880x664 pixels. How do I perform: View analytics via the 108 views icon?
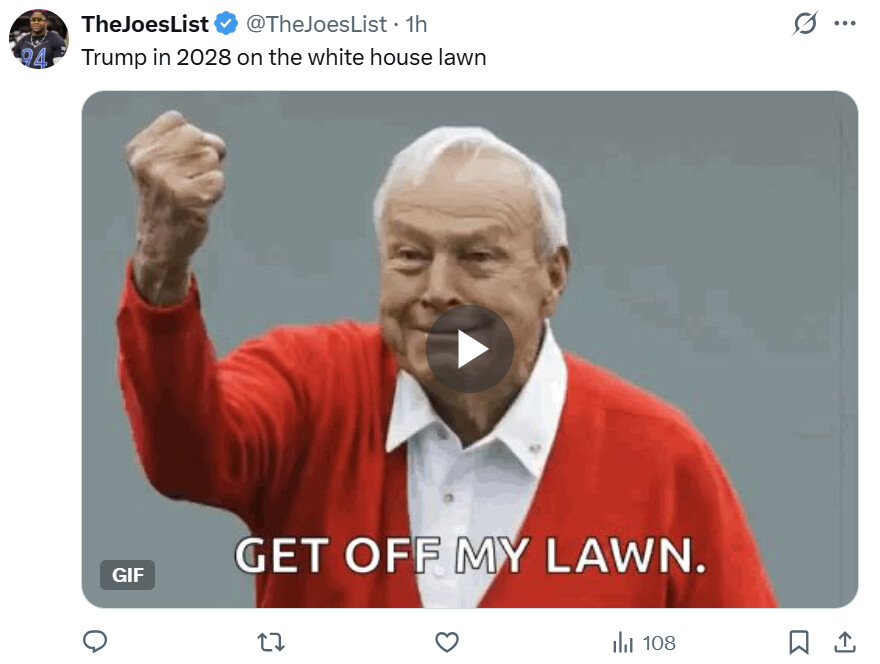point(644,643)
